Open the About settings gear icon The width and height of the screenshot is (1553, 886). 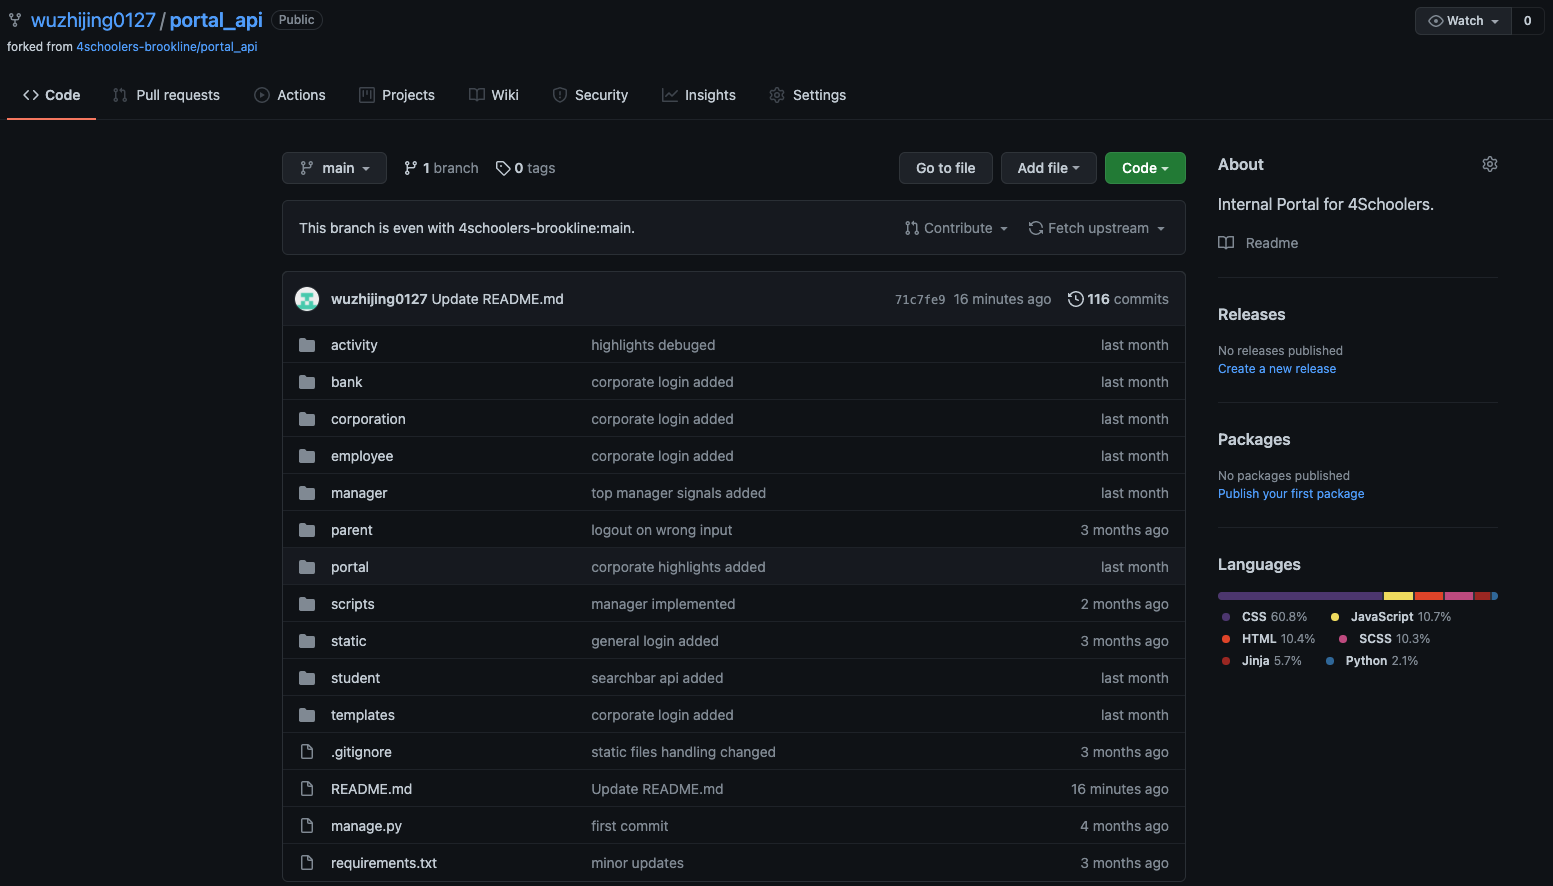(1489, 164)
